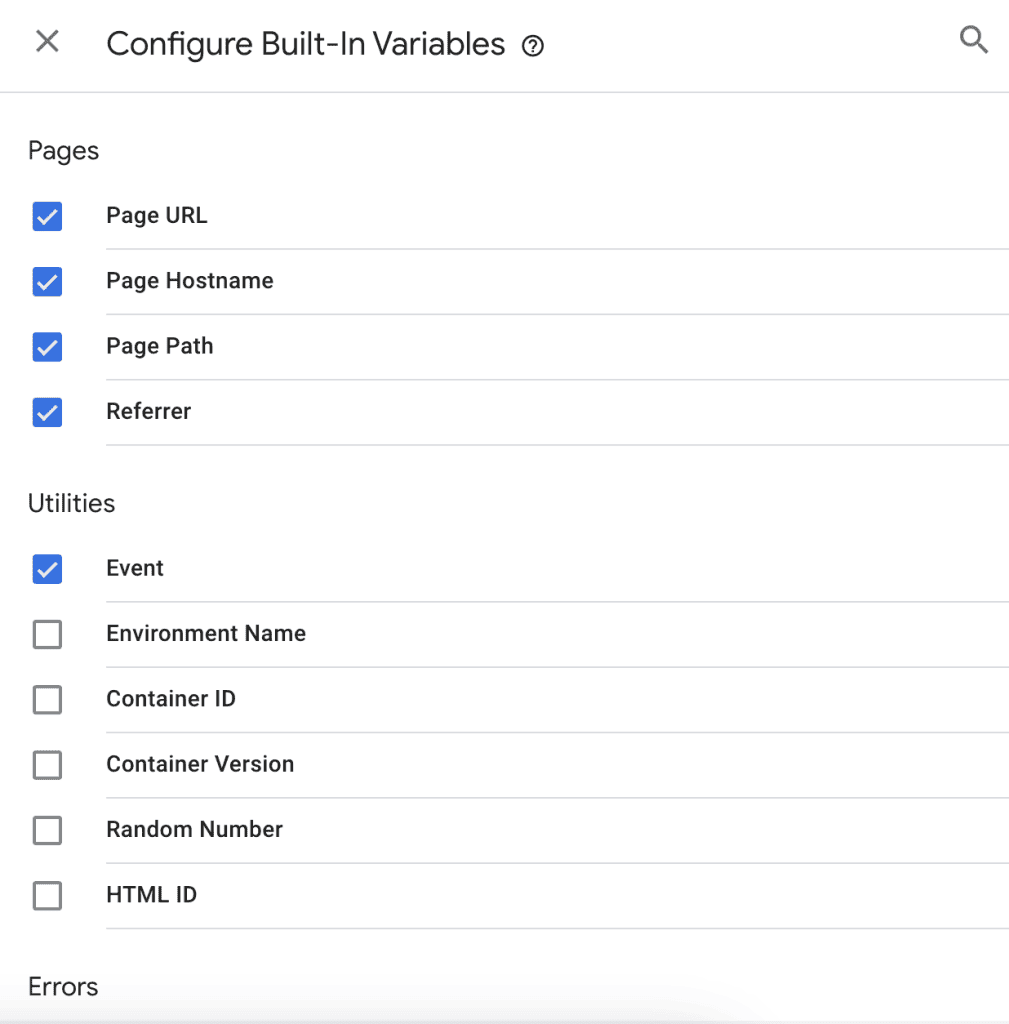Select the Page URL variable label
1009x1024 pixels.
[156, 215]
